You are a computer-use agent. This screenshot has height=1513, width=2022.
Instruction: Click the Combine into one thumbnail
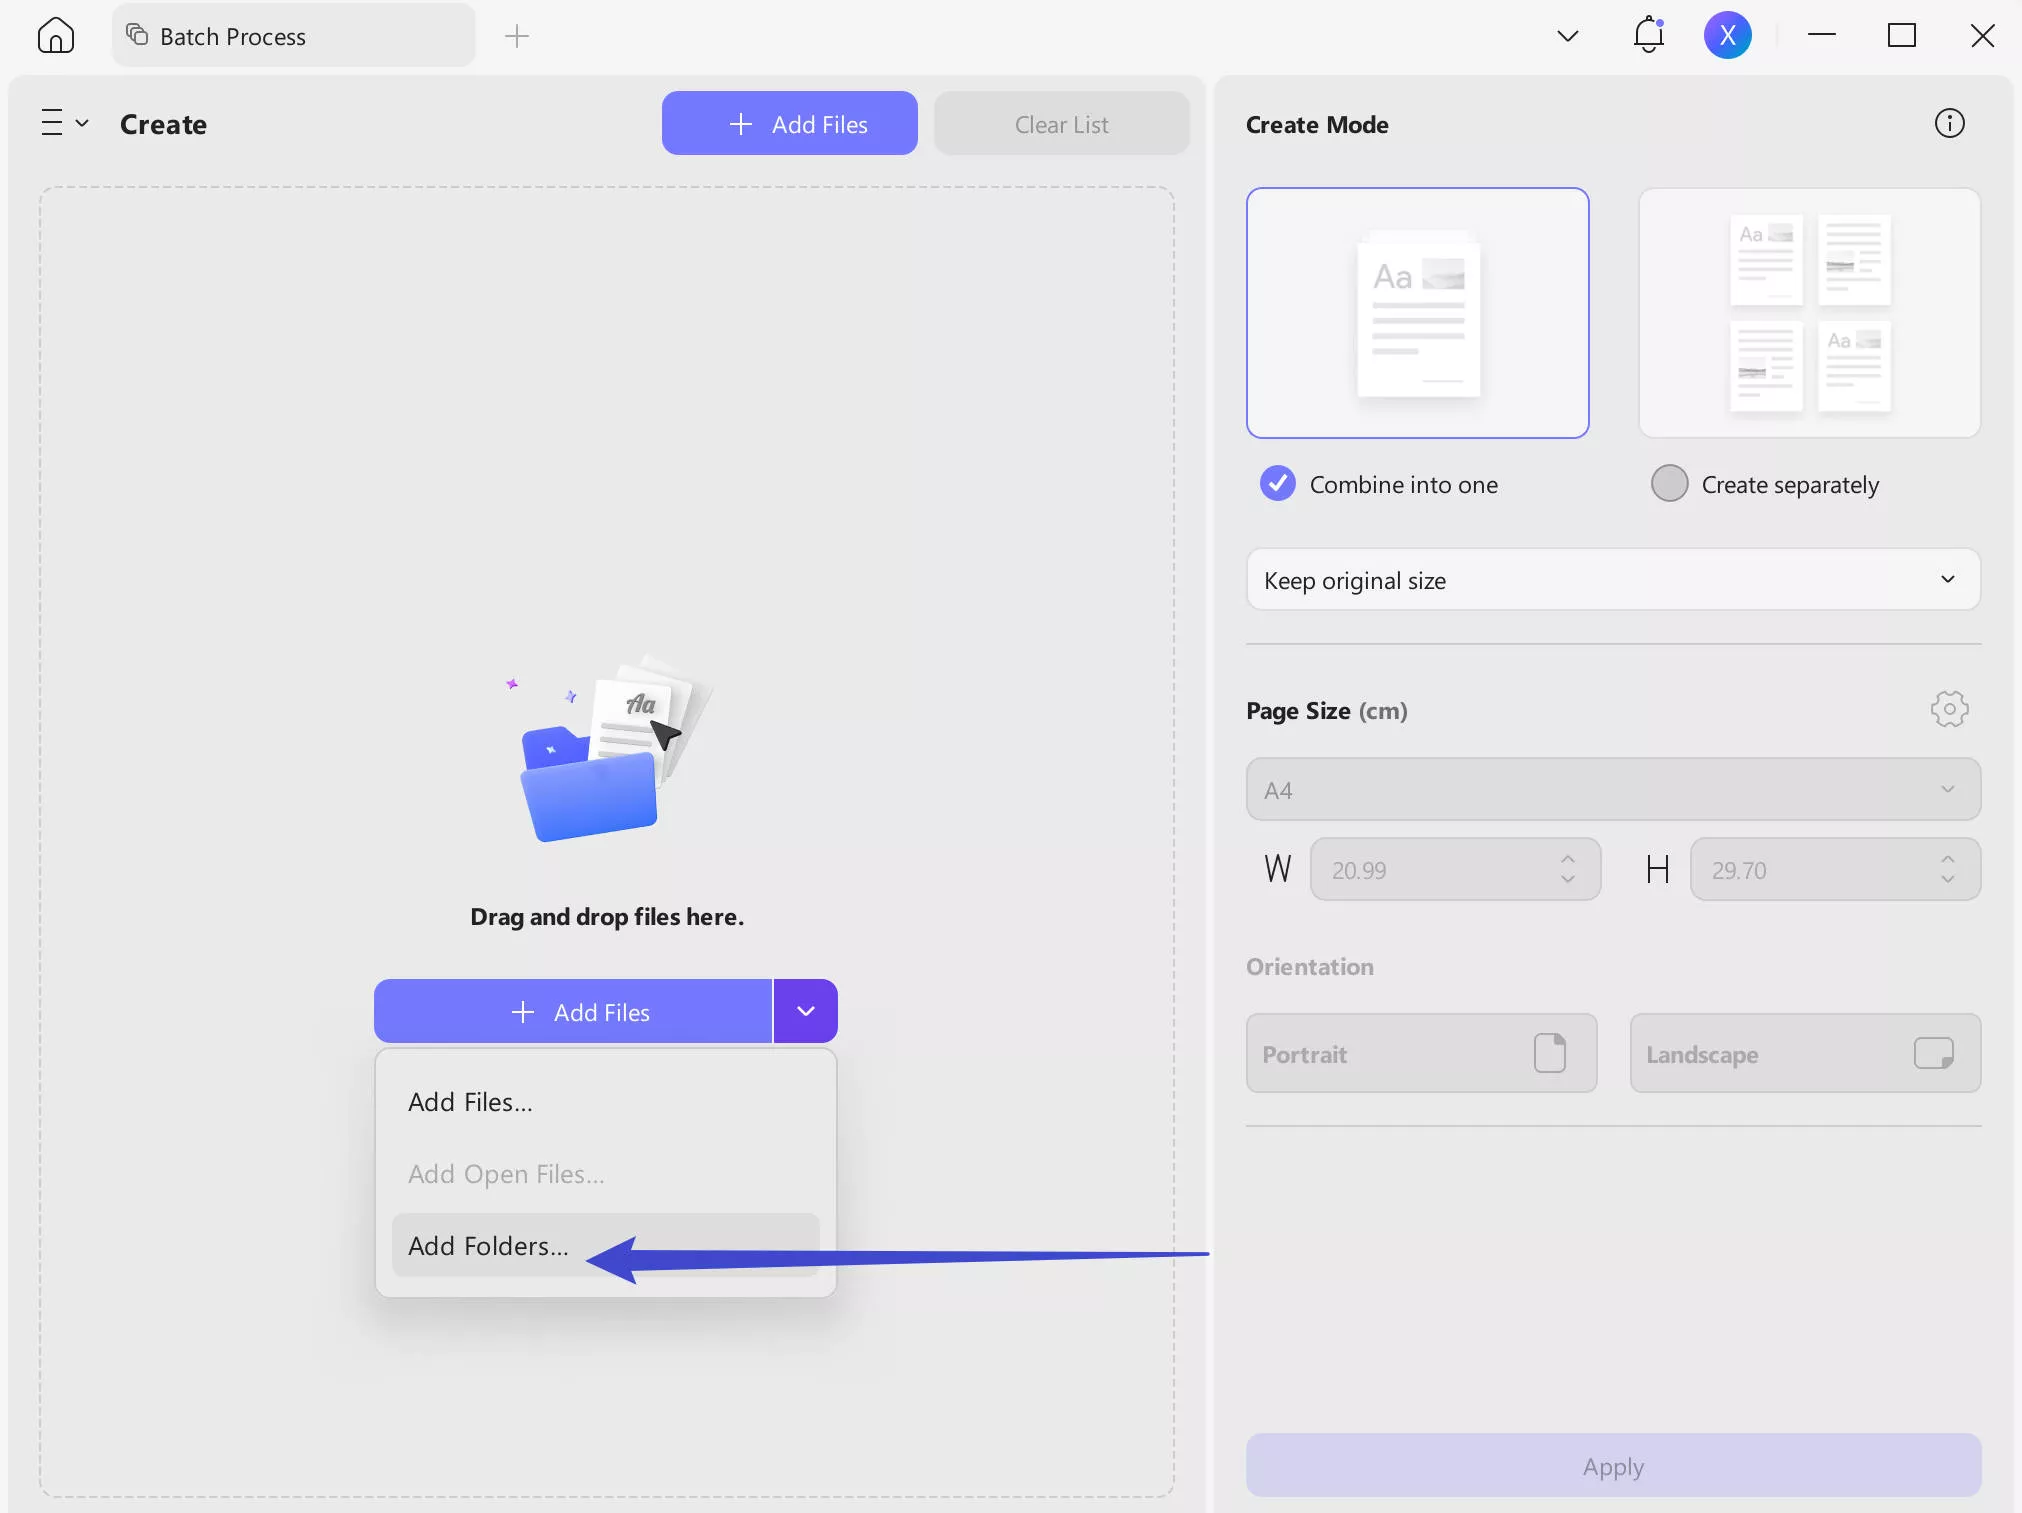point(1417,313)
